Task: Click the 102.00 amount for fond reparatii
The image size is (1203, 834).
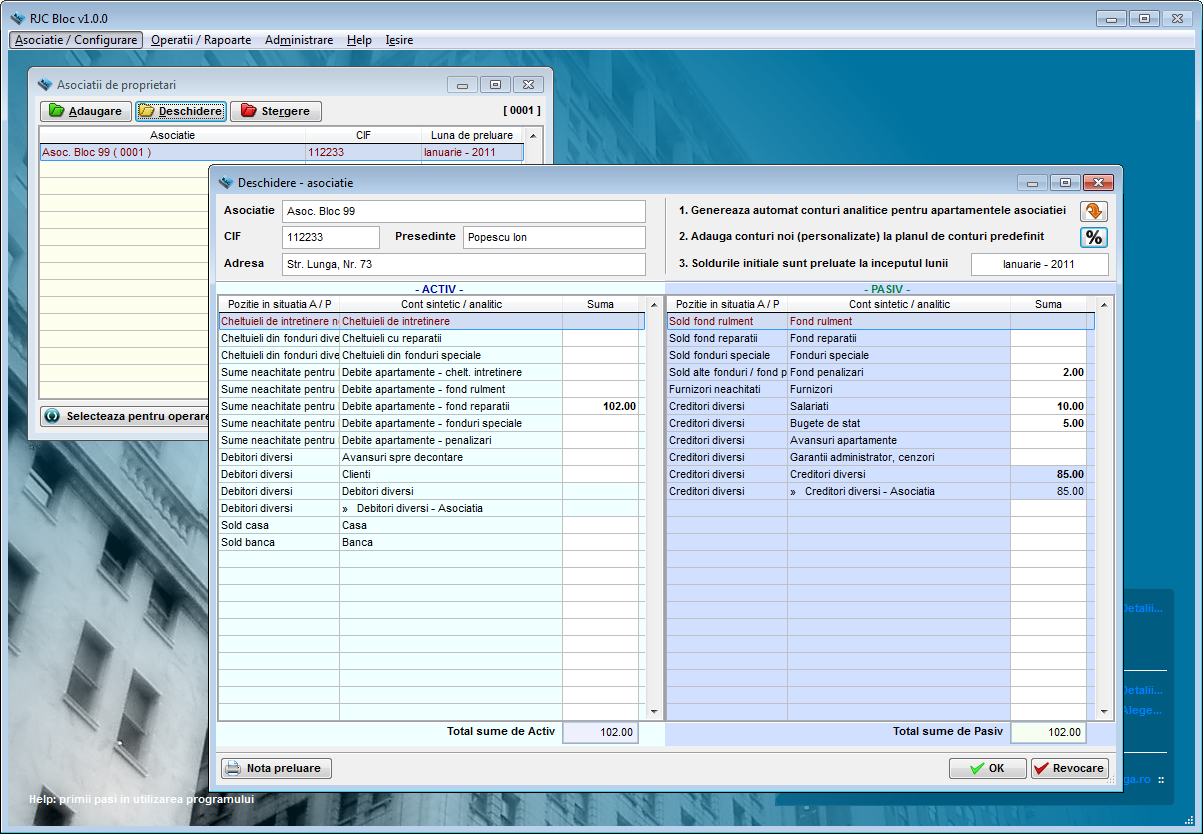Action: (600, 406)
